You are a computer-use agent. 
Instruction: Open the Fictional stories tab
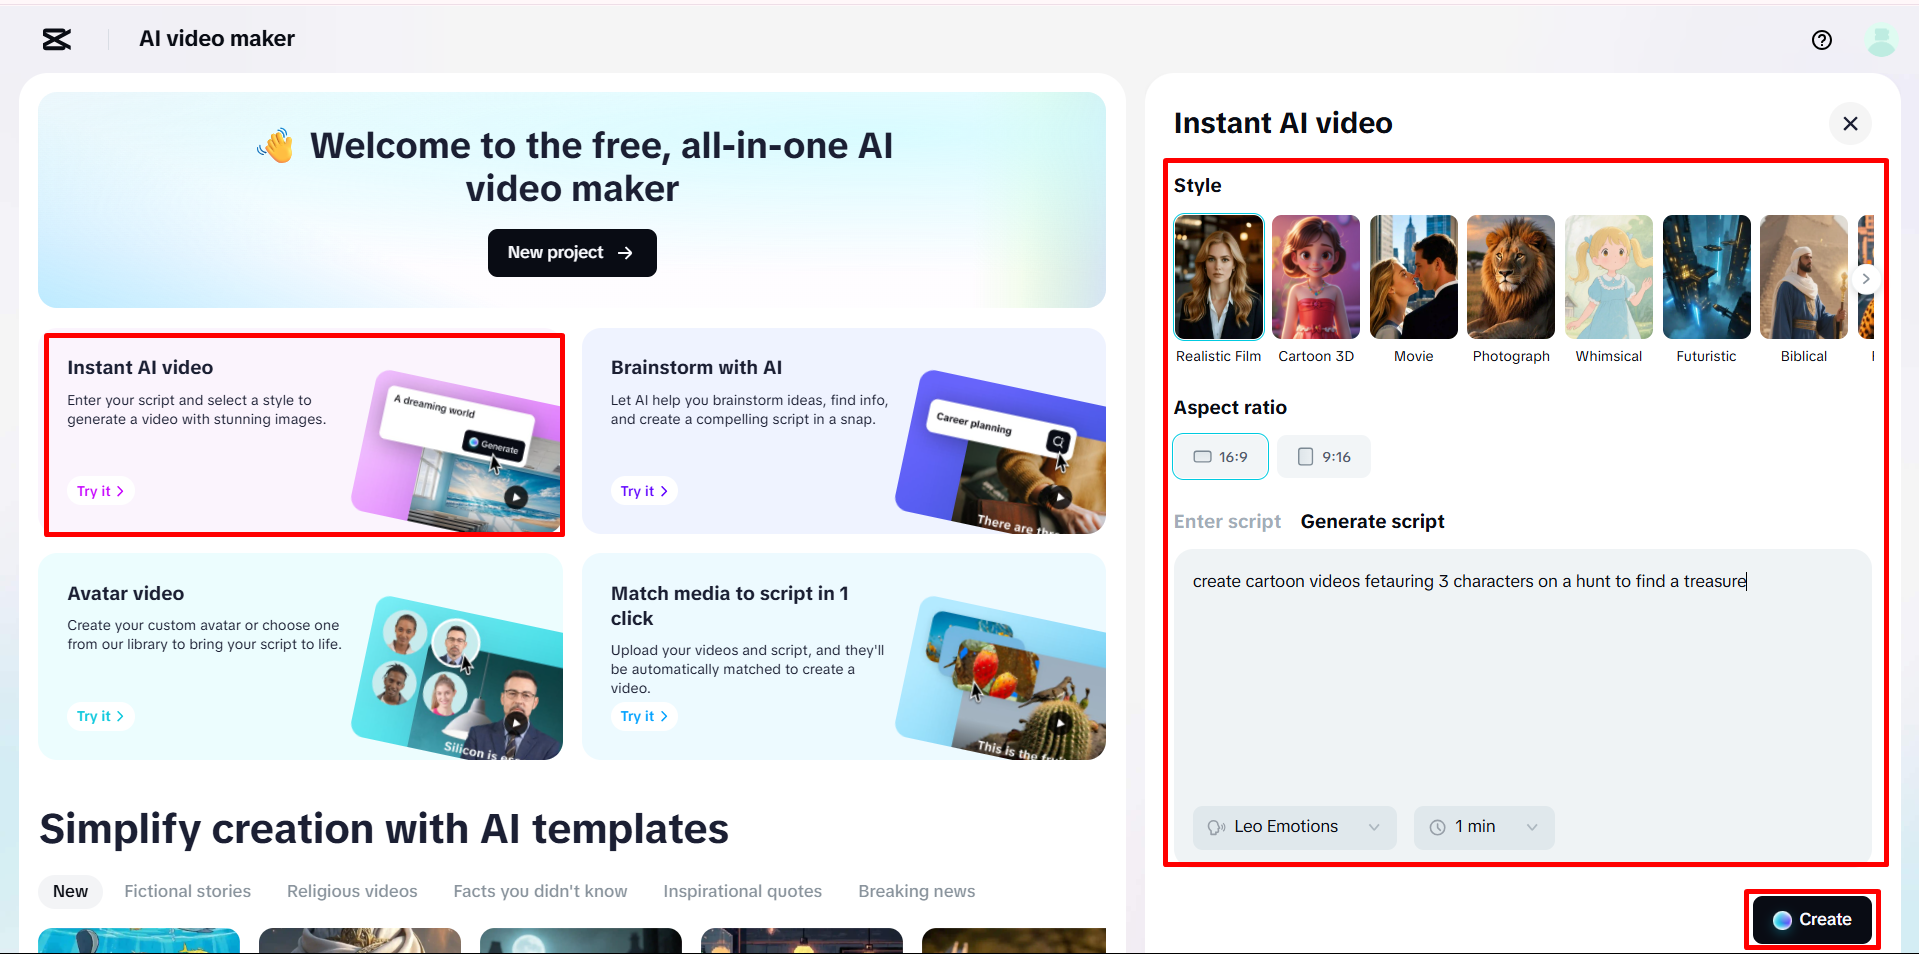(x=188, y=891)
